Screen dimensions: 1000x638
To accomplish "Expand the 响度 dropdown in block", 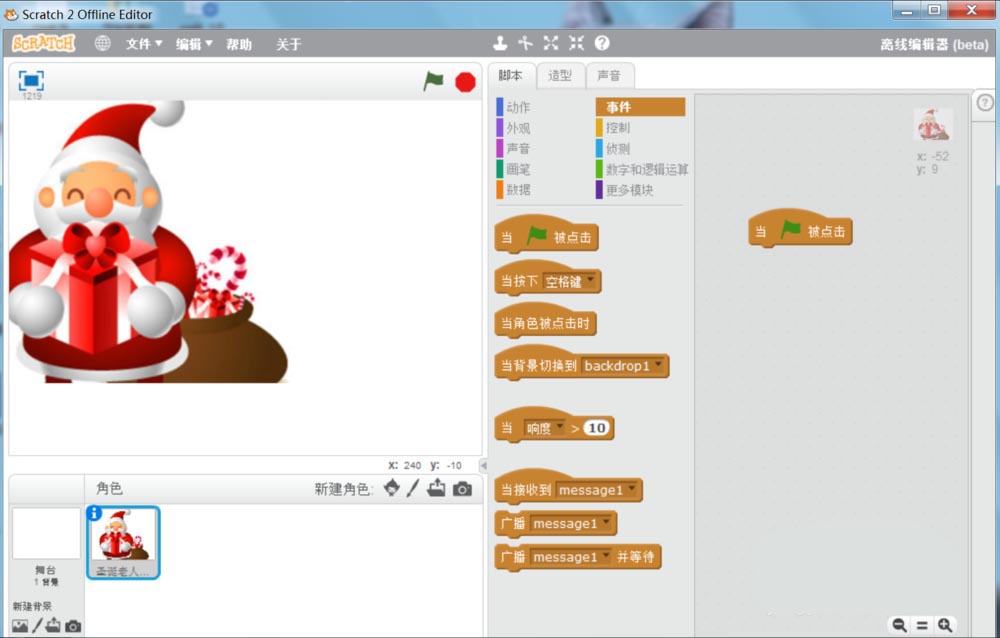I will pos(559,428).
